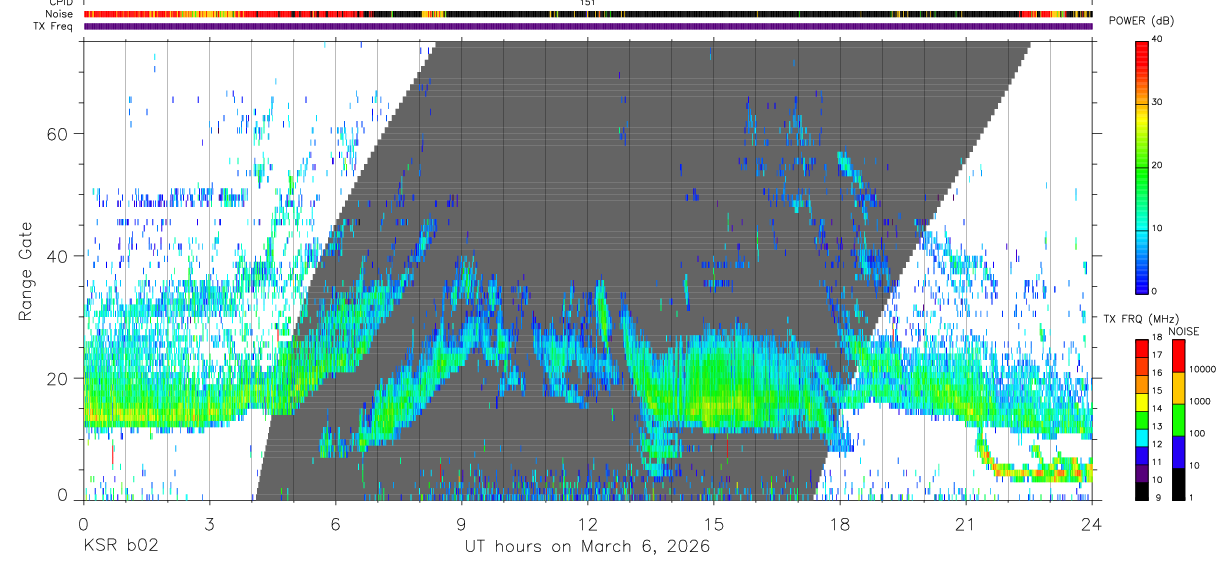1228x567 pixels.
Task: Click the "14" MHz label in the TX FRQ legend
Action: tap(1156, 408)
